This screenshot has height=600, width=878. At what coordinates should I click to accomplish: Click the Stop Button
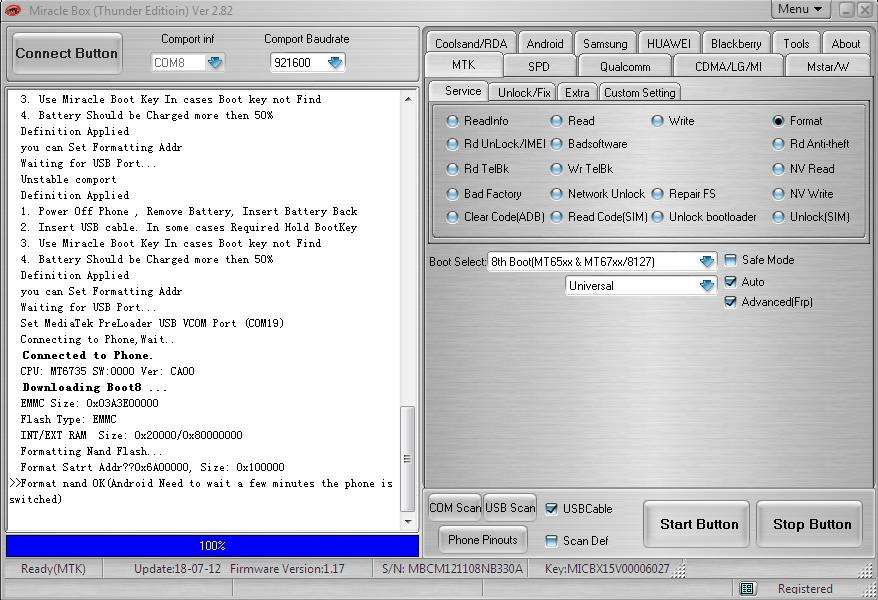pos(811,524)
